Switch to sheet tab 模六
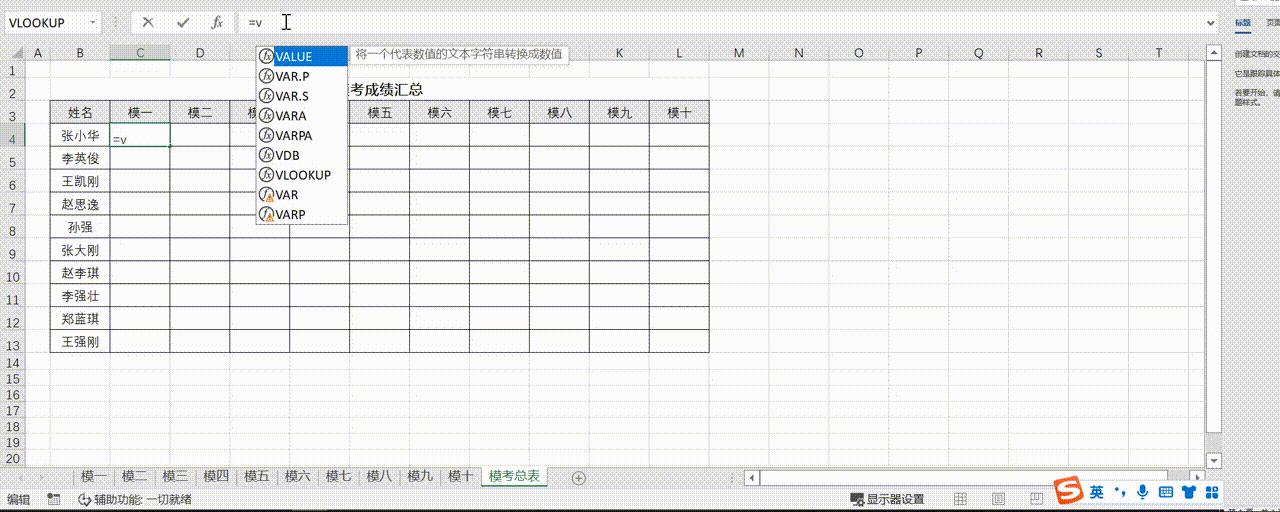Image resolution: width=1280 pixels, height=512 pixels. point(298,477)
